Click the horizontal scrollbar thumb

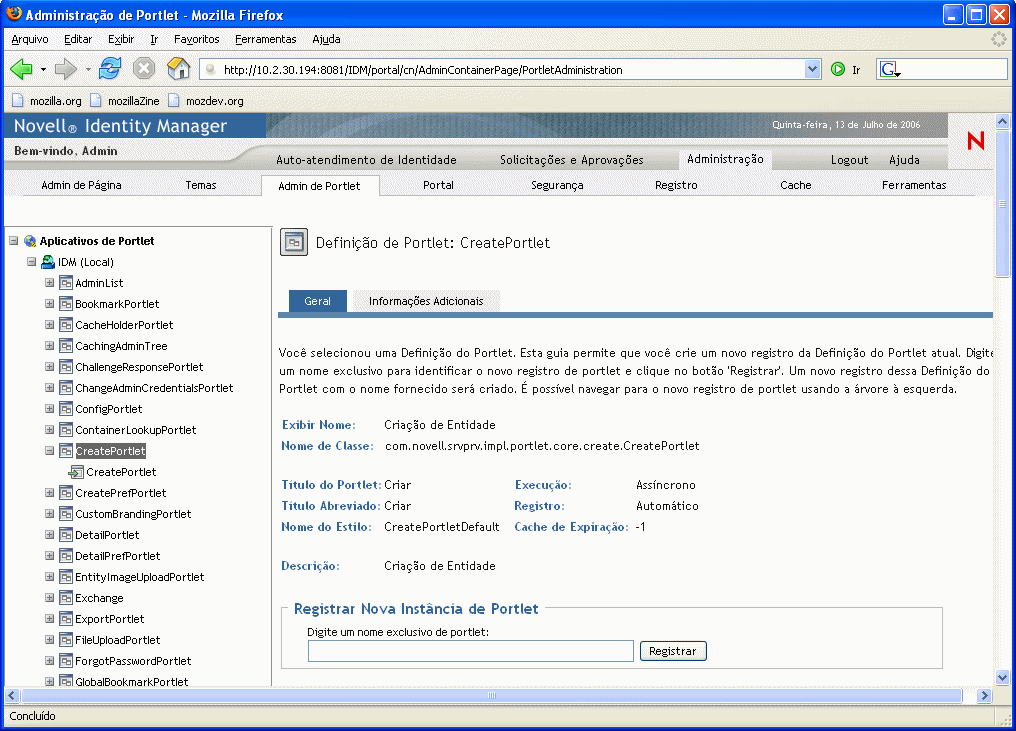[492, 695]
